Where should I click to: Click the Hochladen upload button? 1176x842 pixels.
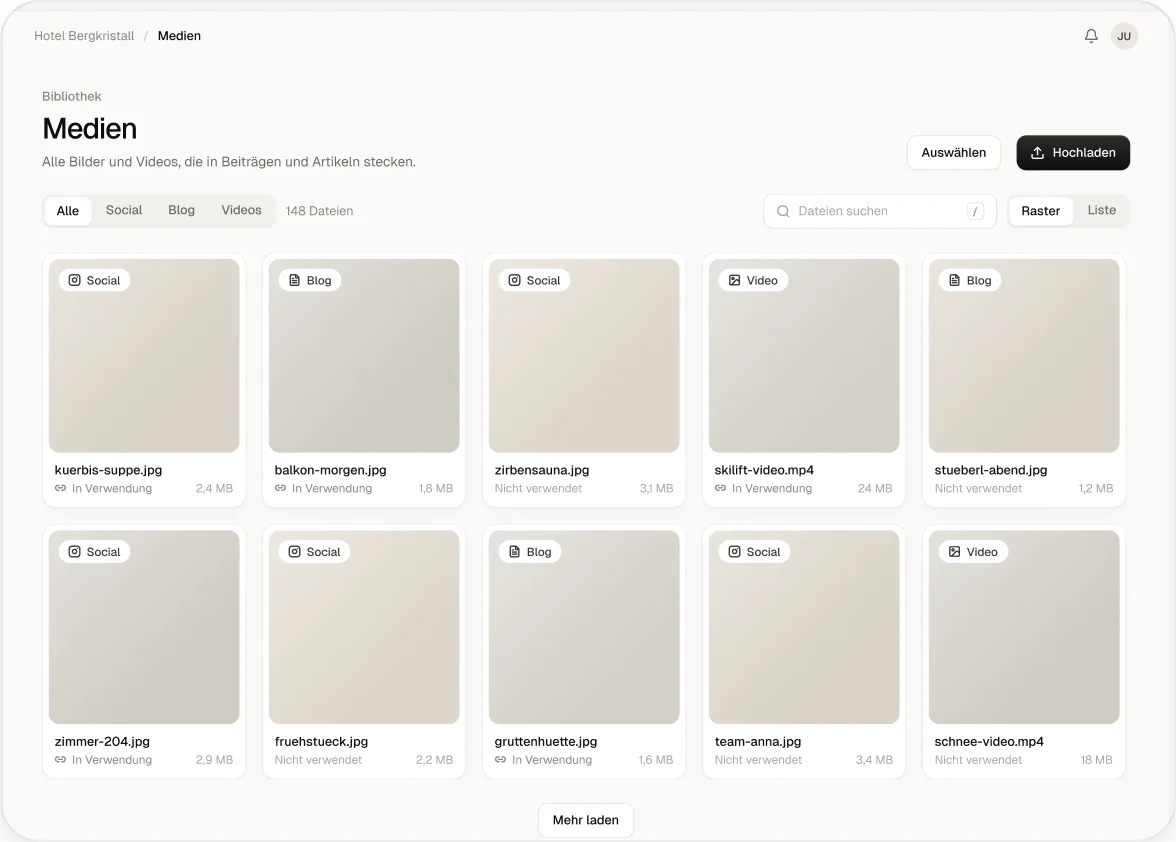pos(1072,153)
